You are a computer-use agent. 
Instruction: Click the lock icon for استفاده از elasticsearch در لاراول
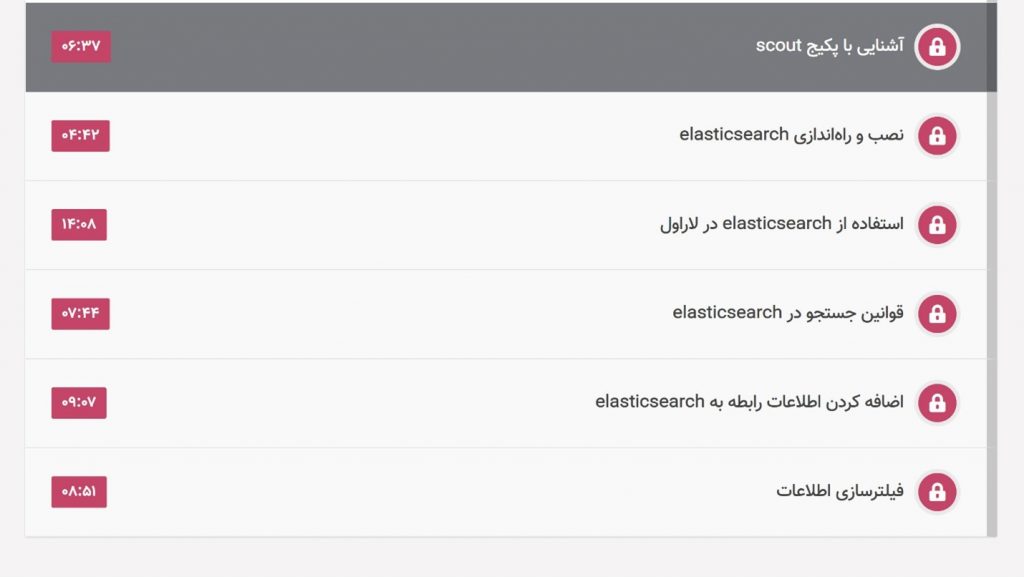pos(937,225)
